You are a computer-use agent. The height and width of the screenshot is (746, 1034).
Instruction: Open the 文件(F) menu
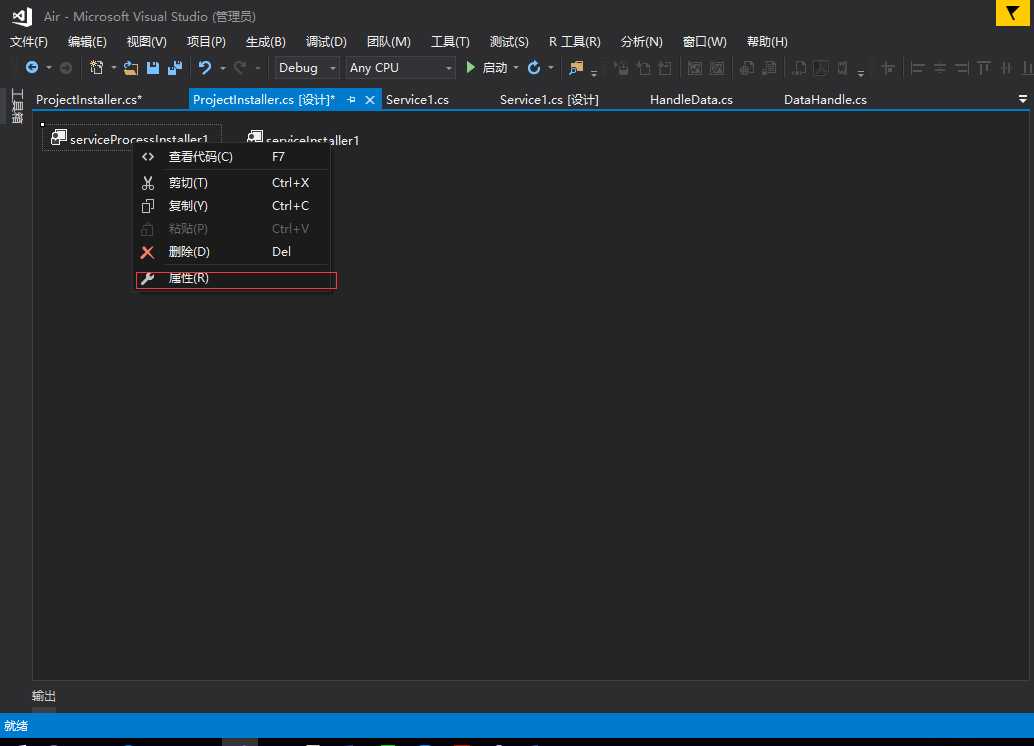point(28,42)
